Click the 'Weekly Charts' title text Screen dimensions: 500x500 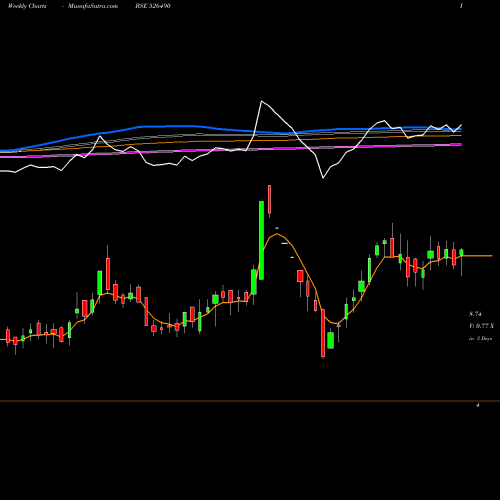(x=27, y=6)
